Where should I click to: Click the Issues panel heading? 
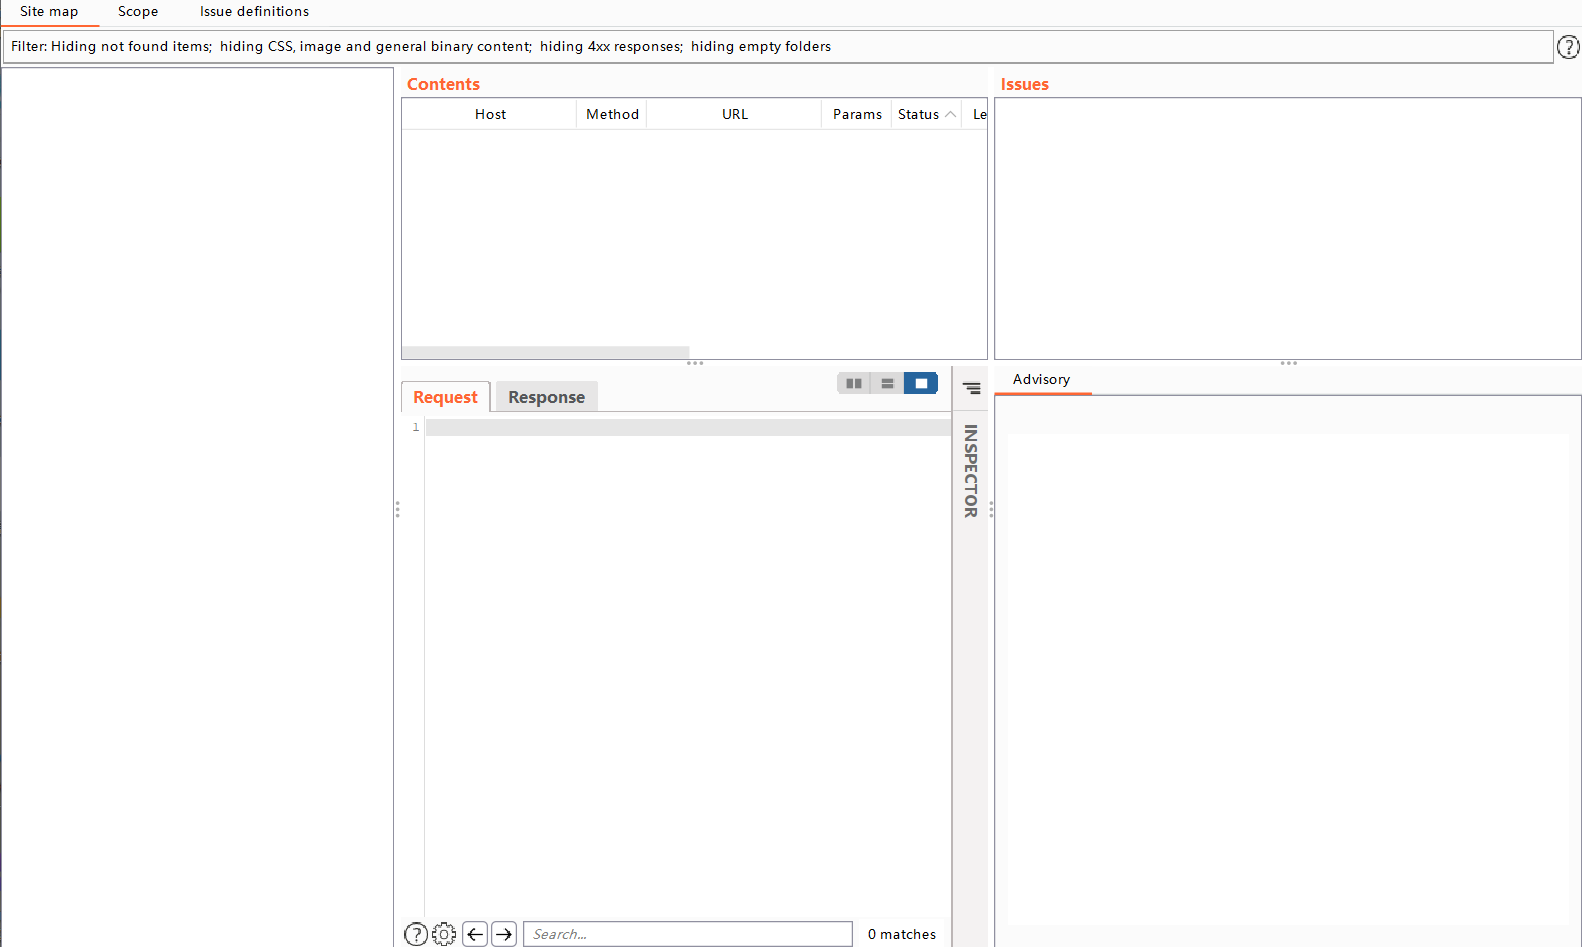click(1024, 84)
